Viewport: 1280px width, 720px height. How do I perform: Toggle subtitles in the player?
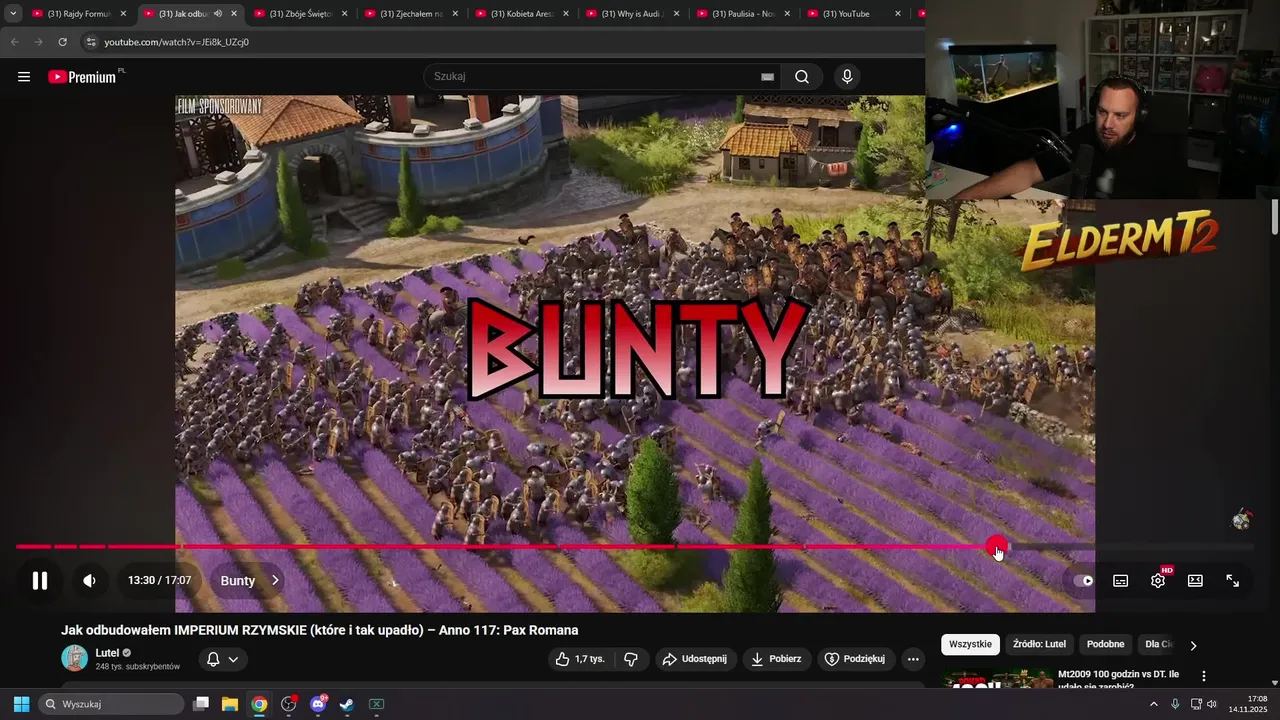(1121, 580)
